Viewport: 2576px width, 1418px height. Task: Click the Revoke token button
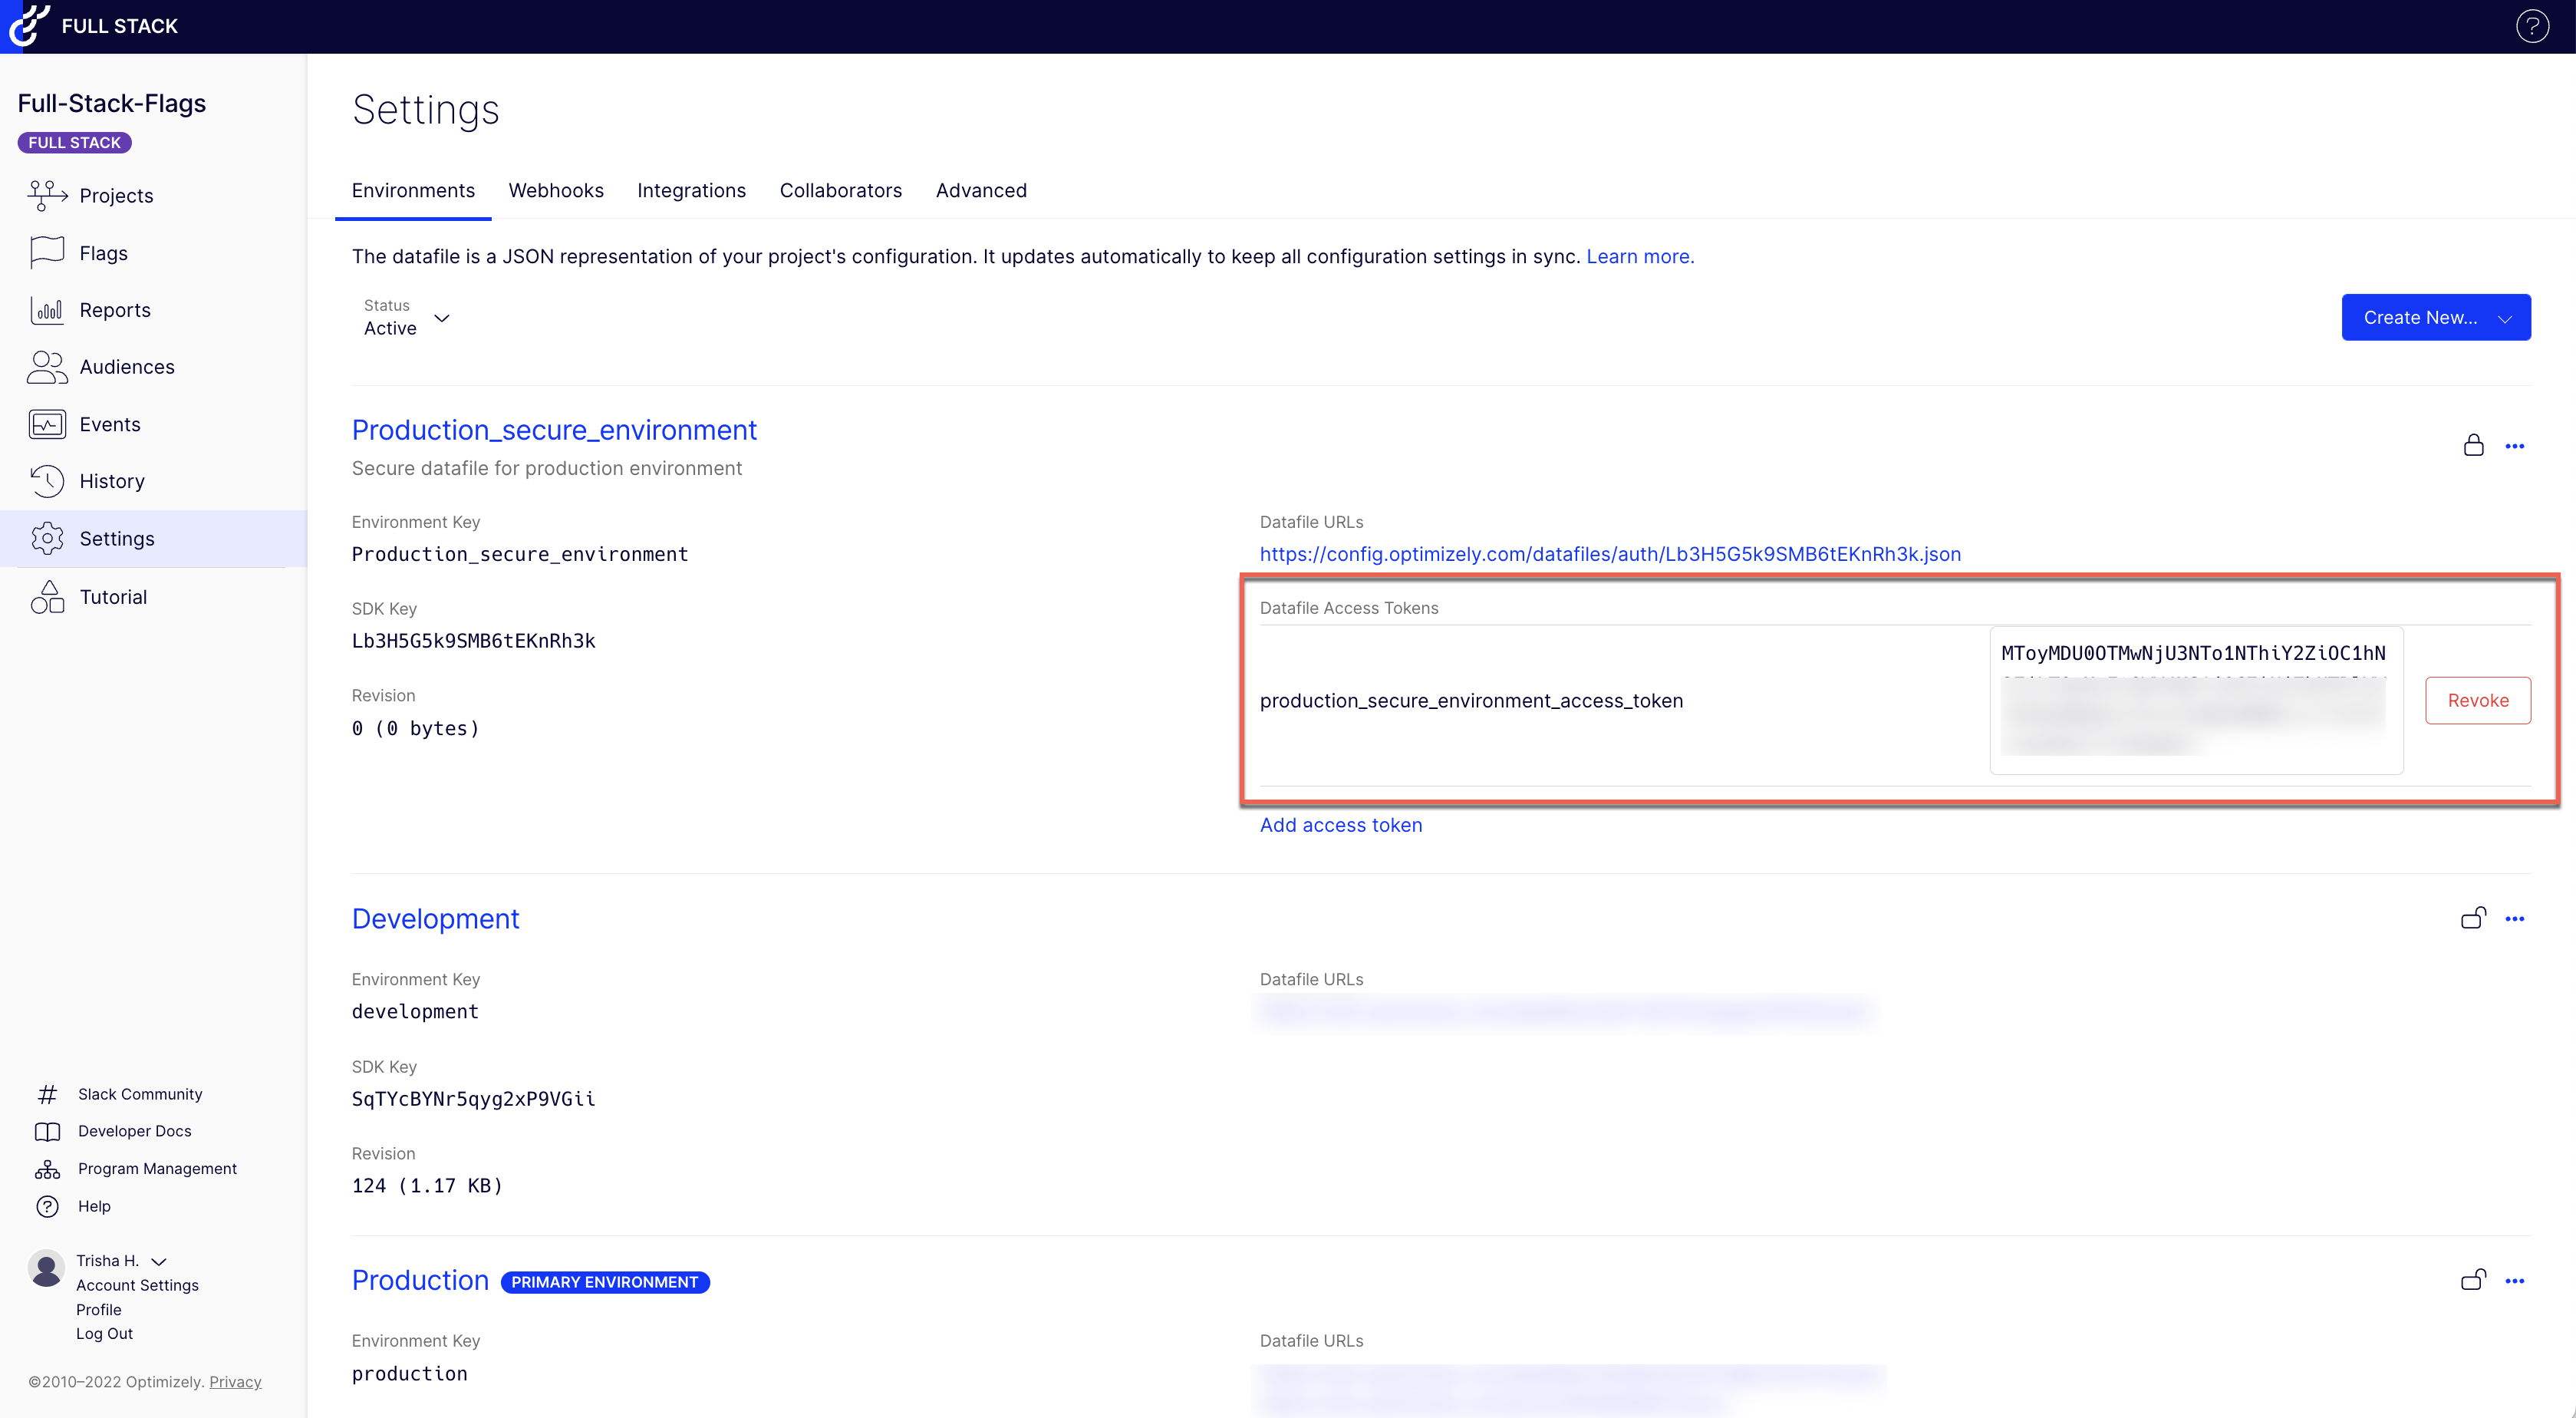(x=2477, y=700)
